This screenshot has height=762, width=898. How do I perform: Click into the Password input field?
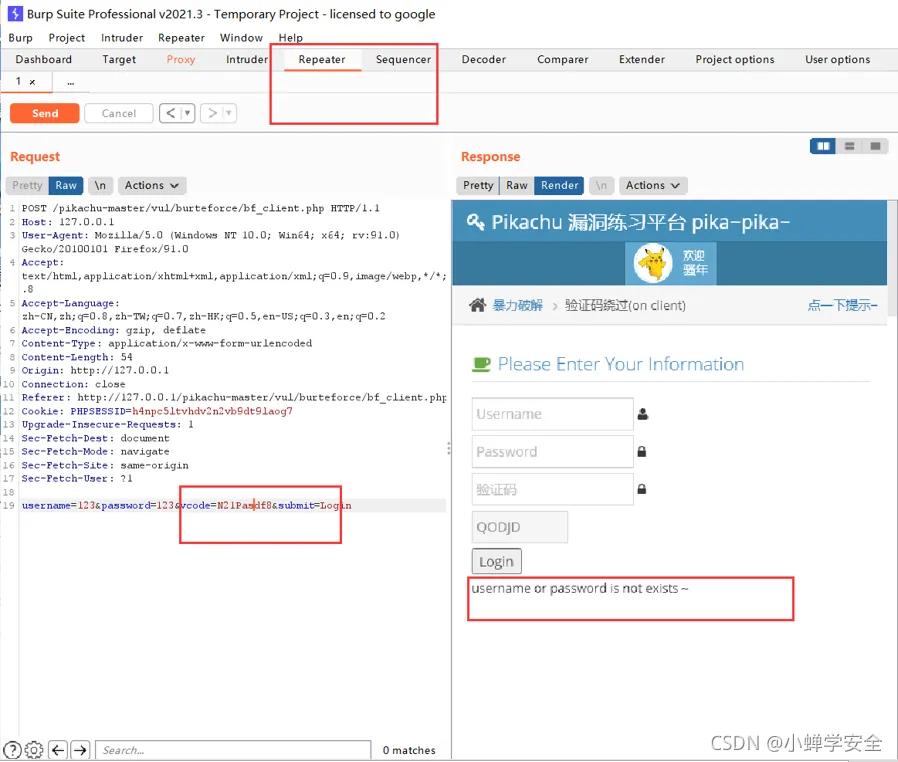(553, 452)
